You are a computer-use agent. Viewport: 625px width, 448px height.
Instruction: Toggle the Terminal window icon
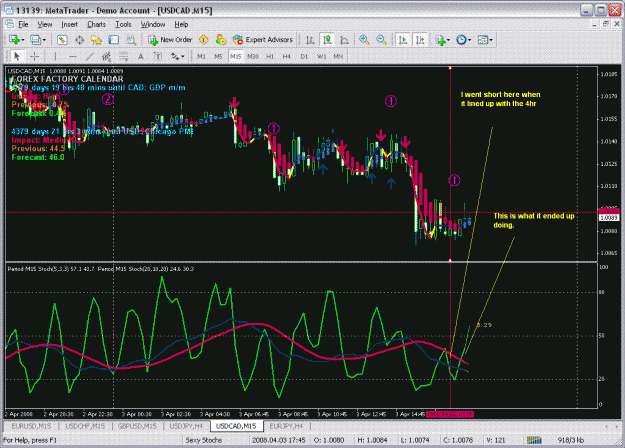(x=114, y=39)
